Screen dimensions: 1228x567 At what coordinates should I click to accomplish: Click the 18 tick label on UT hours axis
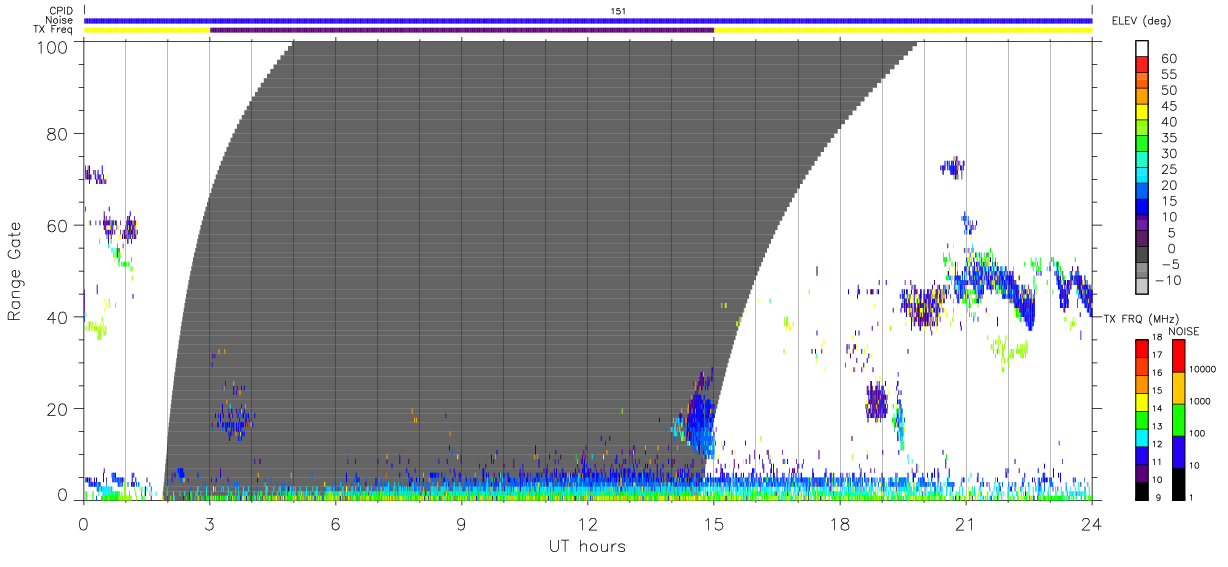[x=840, y=523]
